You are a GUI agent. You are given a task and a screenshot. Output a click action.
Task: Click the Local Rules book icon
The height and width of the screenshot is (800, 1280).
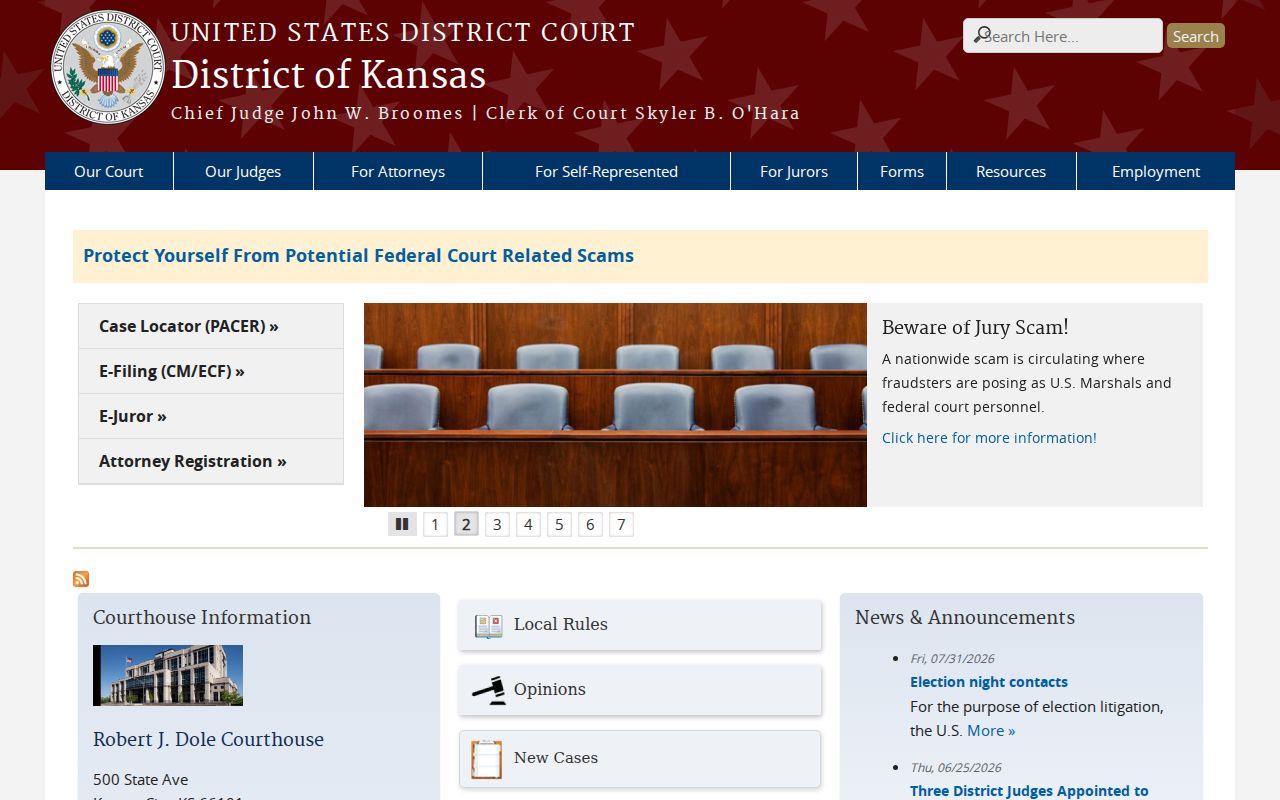click(x=488, y=626)
